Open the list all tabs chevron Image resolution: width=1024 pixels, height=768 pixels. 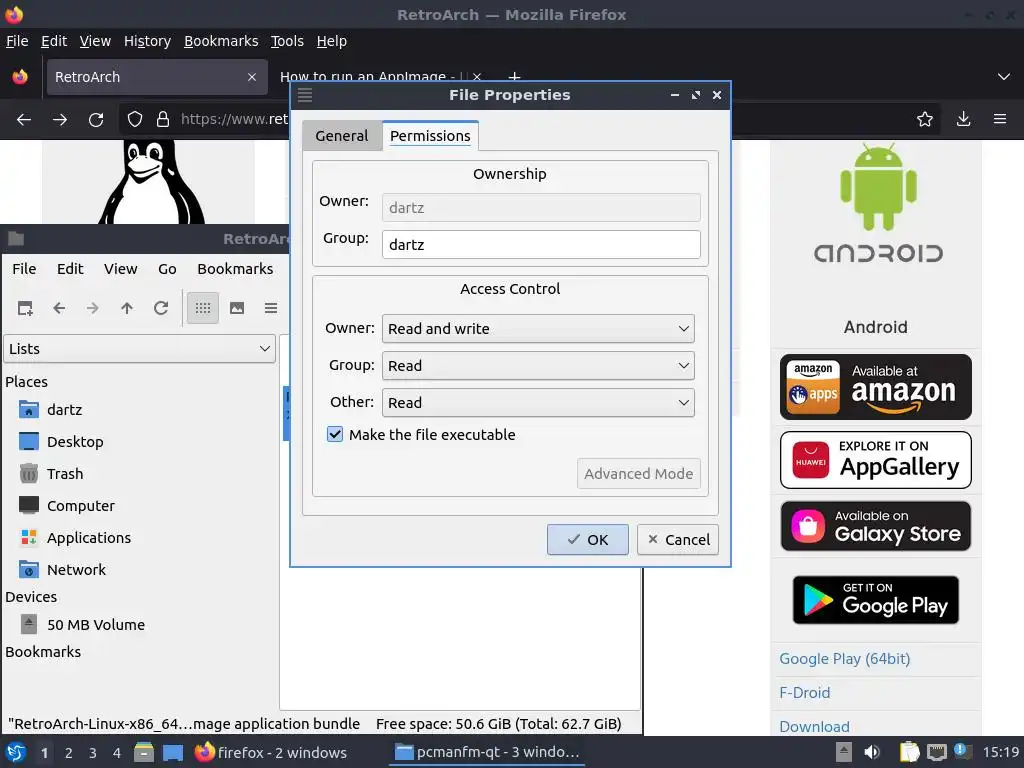[1004, 77]
